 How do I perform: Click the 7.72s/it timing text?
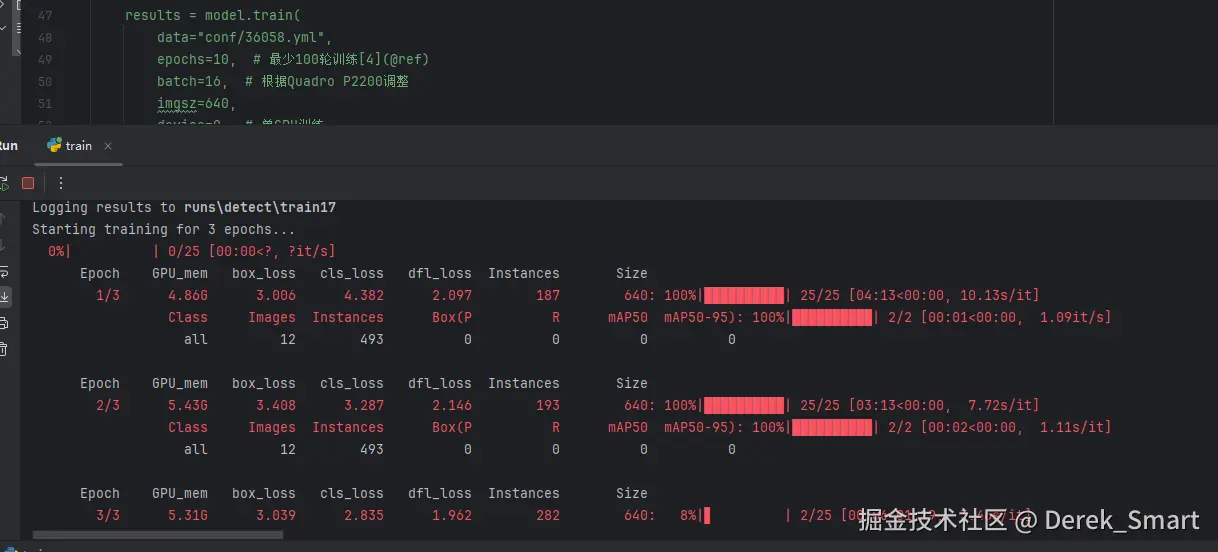[x=1000, y=405]
